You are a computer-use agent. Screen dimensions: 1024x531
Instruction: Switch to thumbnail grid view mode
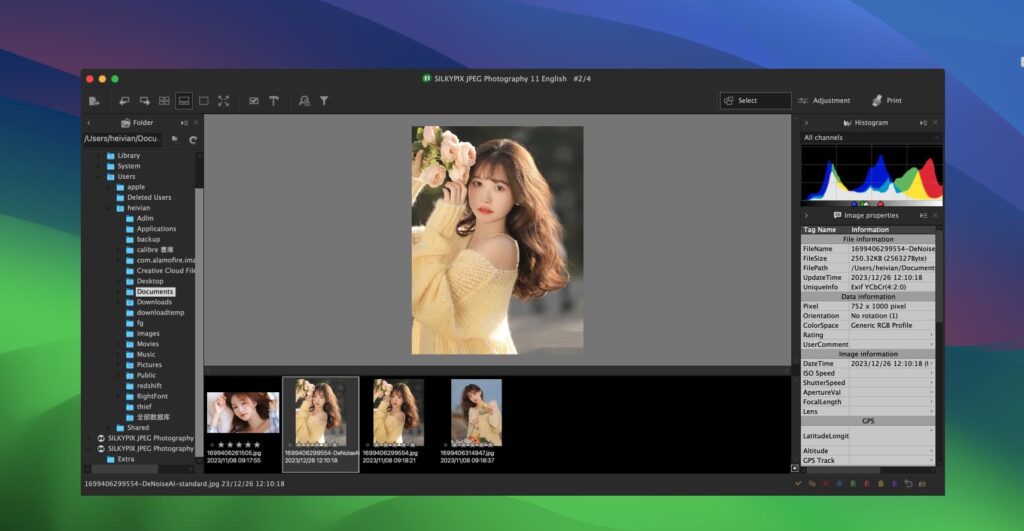pos(164,101)
